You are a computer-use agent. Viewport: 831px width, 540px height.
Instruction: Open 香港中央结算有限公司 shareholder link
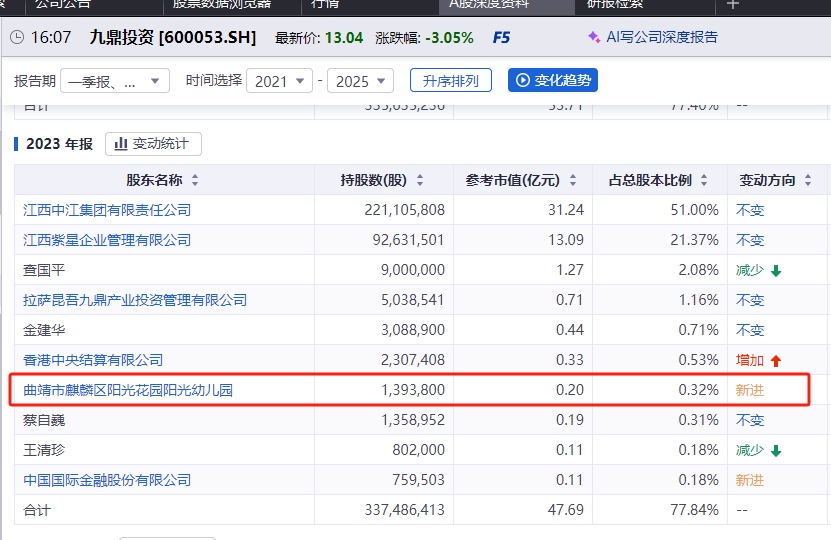[x=93, y=360]
